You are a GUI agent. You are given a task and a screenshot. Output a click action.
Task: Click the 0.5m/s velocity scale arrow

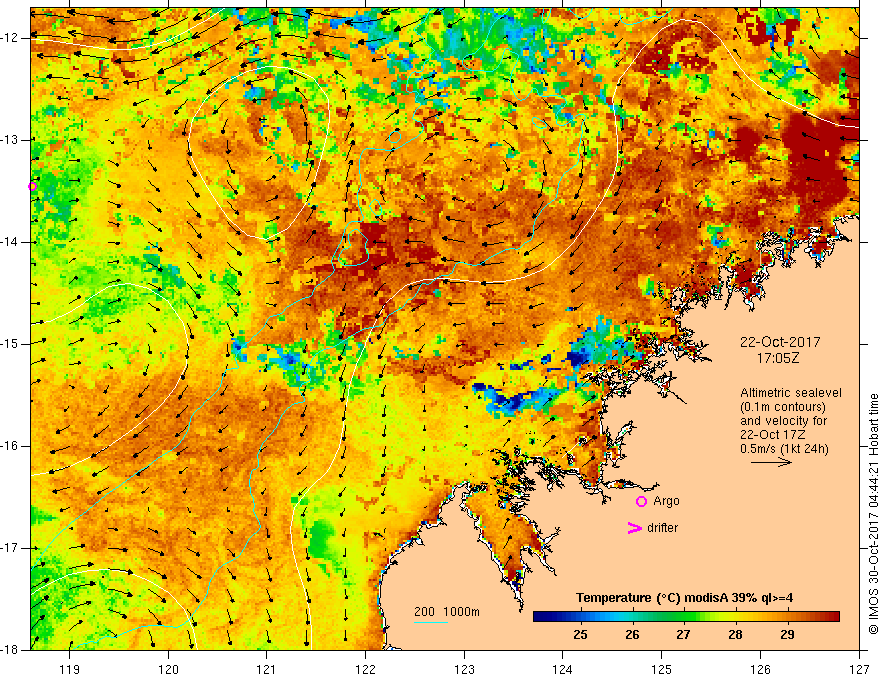(x=771, y=462)
